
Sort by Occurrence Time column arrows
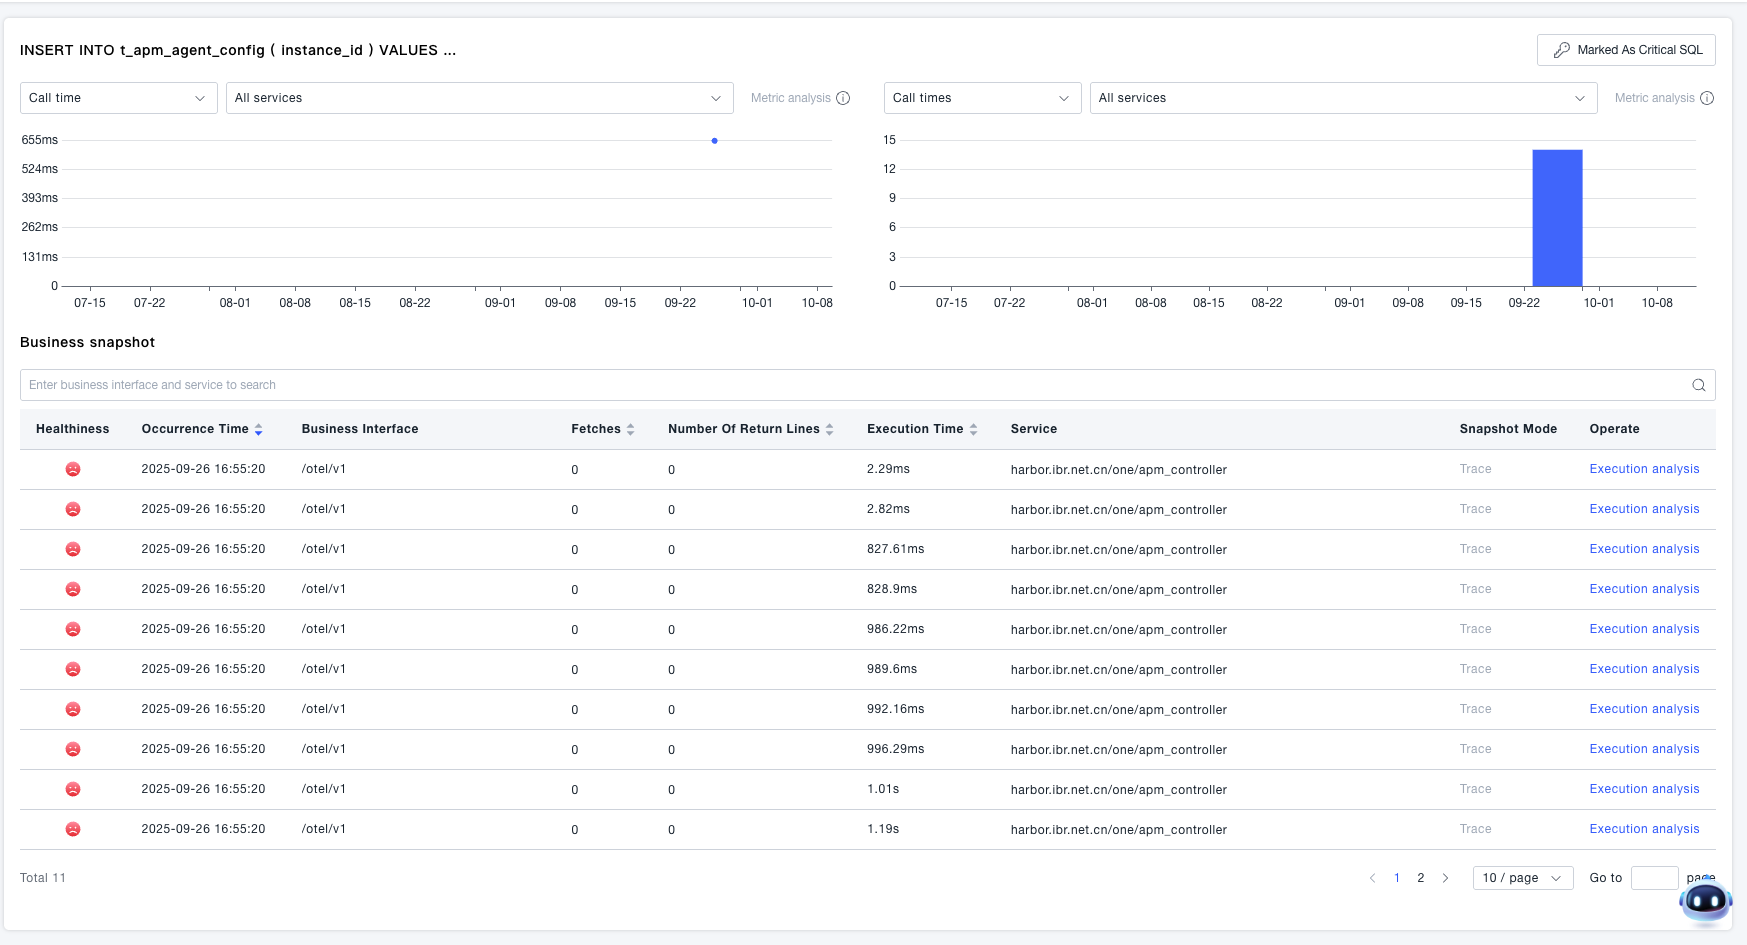click(258, 429)
